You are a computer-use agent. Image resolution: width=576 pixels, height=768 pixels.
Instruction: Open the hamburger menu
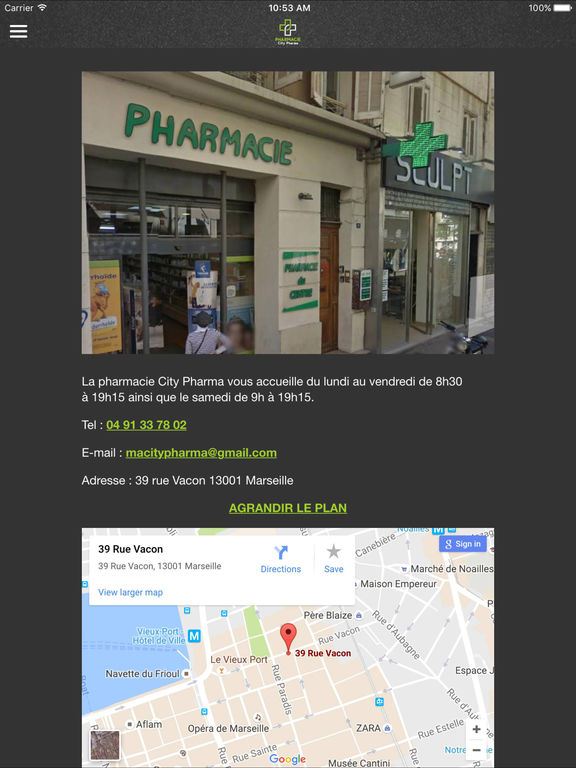[x=19, y=31]
